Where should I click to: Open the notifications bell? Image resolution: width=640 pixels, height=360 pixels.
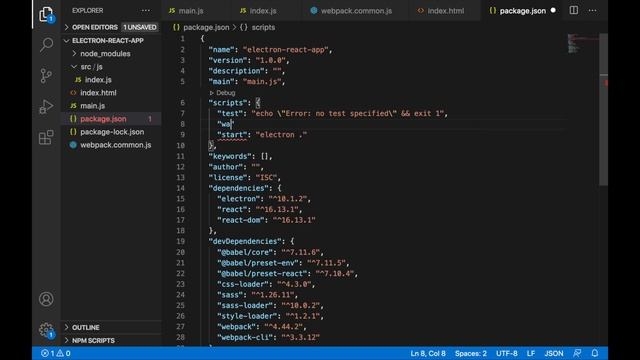[x=595, y=353]
